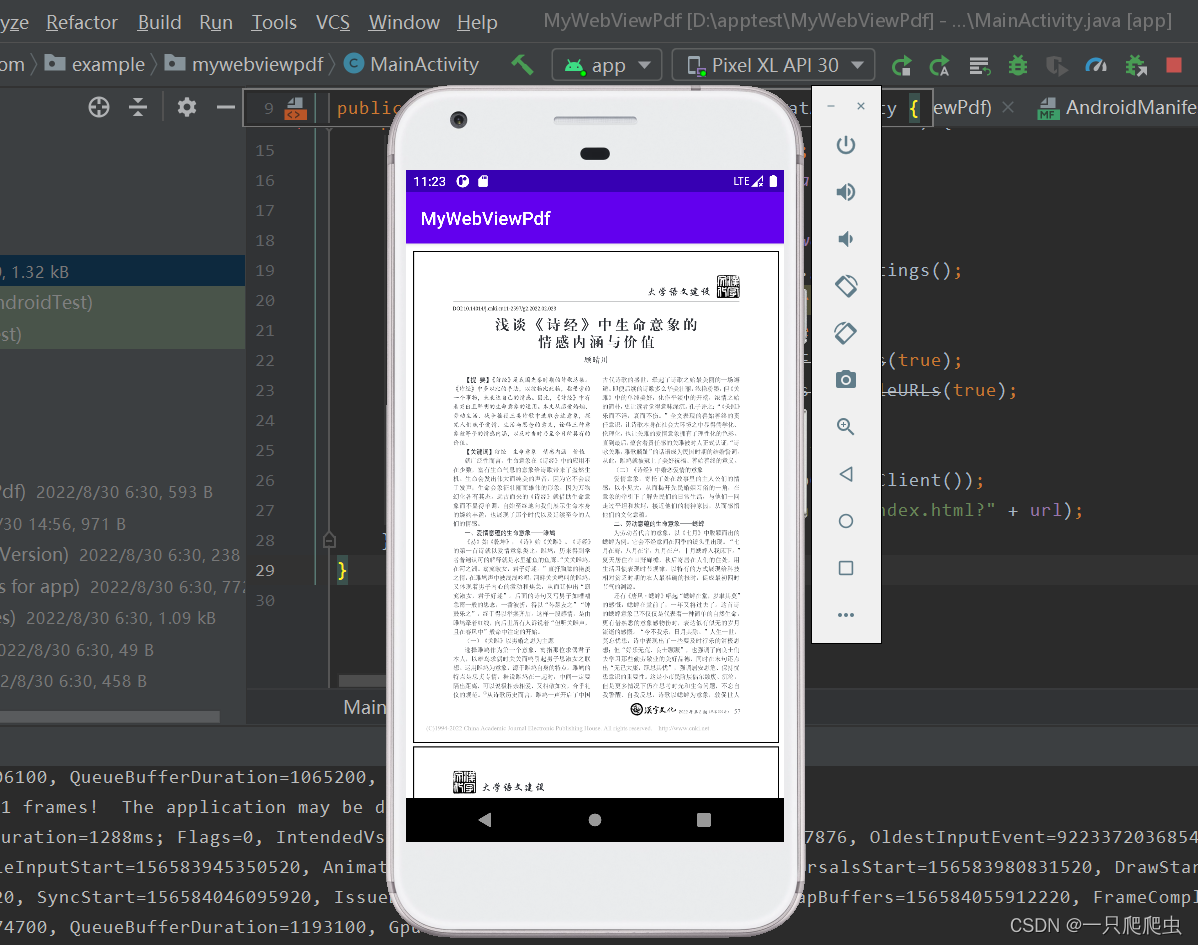The width and height of the screenshot is (1198, 945).
Task: Click the Apply Code Changes icon
Action: 979,66
